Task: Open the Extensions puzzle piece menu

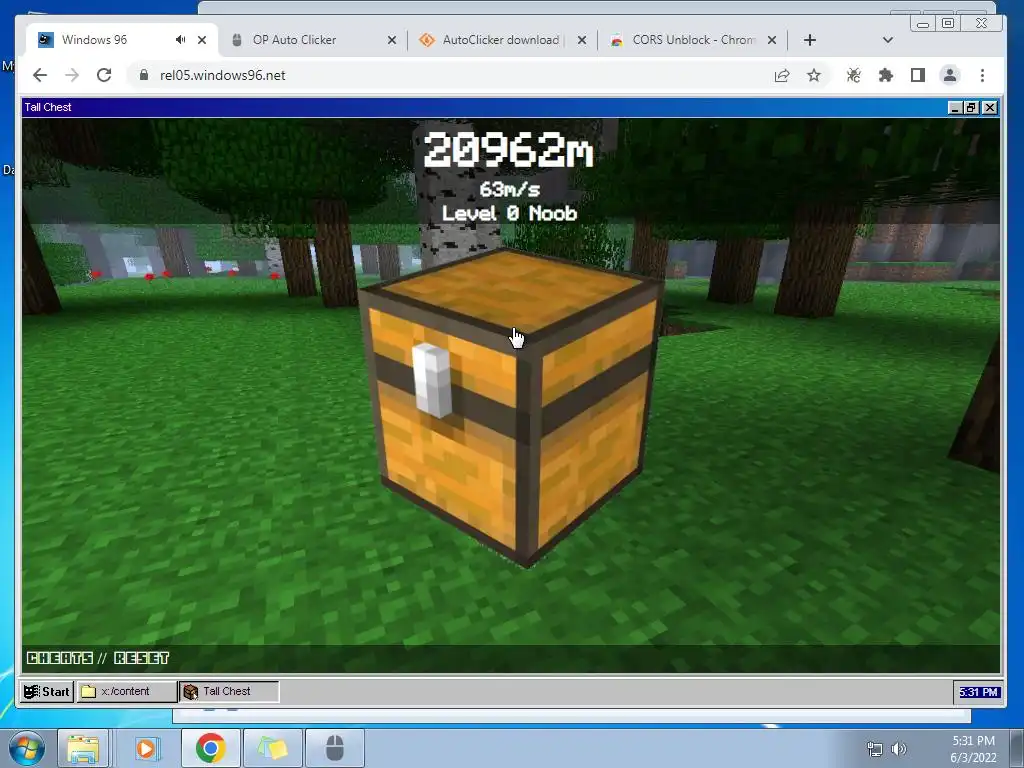Action: point(886,75)
